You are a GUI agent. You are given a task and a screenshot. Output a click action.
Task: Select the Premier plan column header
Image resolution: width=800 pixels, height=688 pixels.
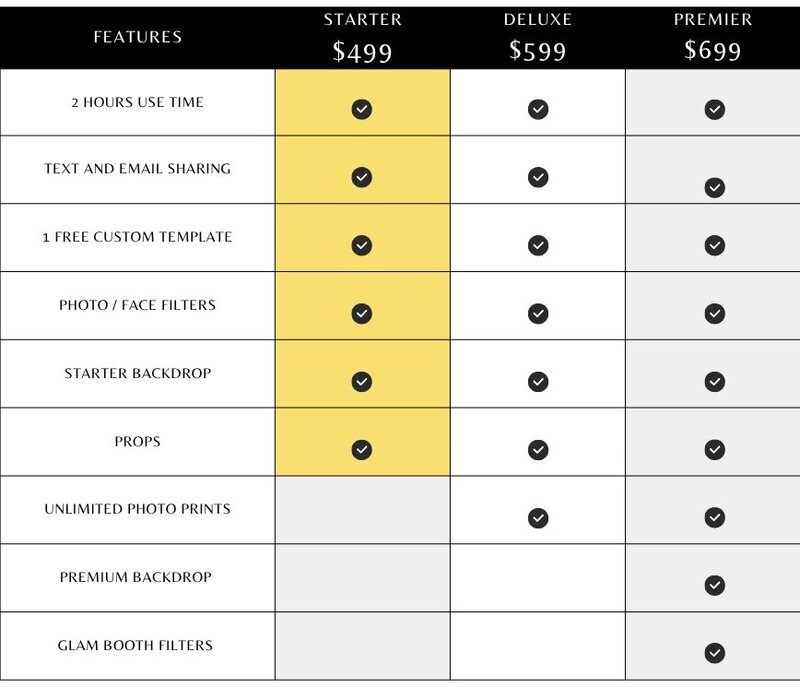click(713, 19)
